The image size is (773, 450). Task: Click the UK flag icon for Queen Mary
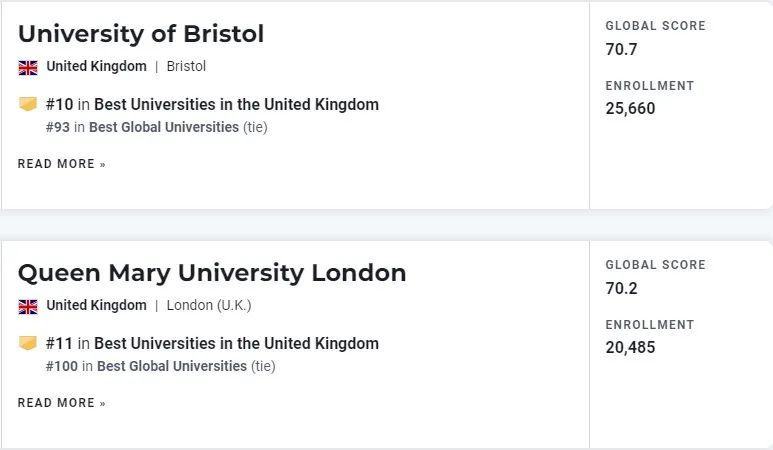[28, 306]
